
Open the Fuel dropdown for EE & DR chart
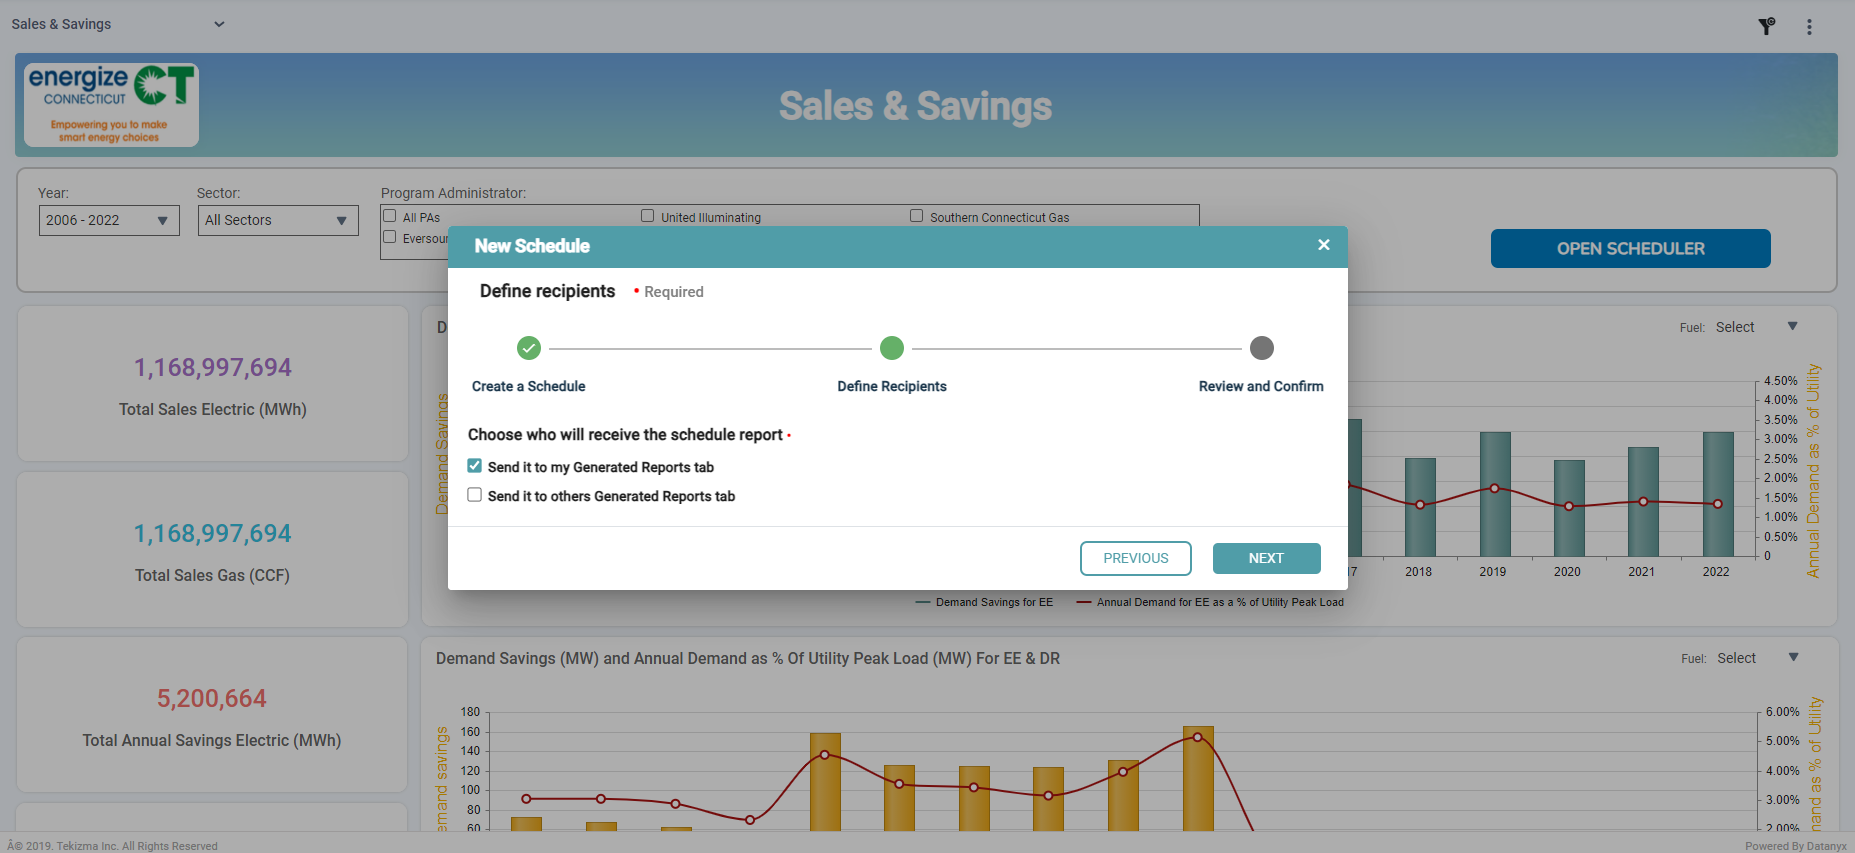[x=1758, y=658]
